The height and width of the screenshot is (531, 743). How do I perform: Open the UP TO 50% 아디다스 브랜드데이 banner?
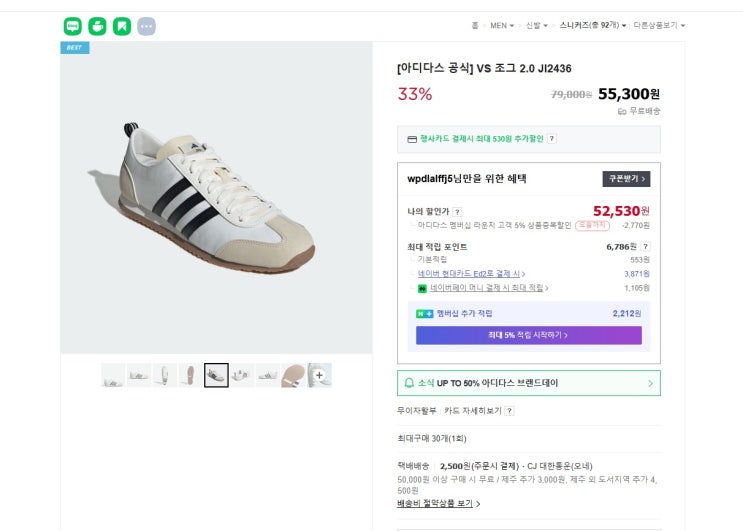click(x=529, y=383)
